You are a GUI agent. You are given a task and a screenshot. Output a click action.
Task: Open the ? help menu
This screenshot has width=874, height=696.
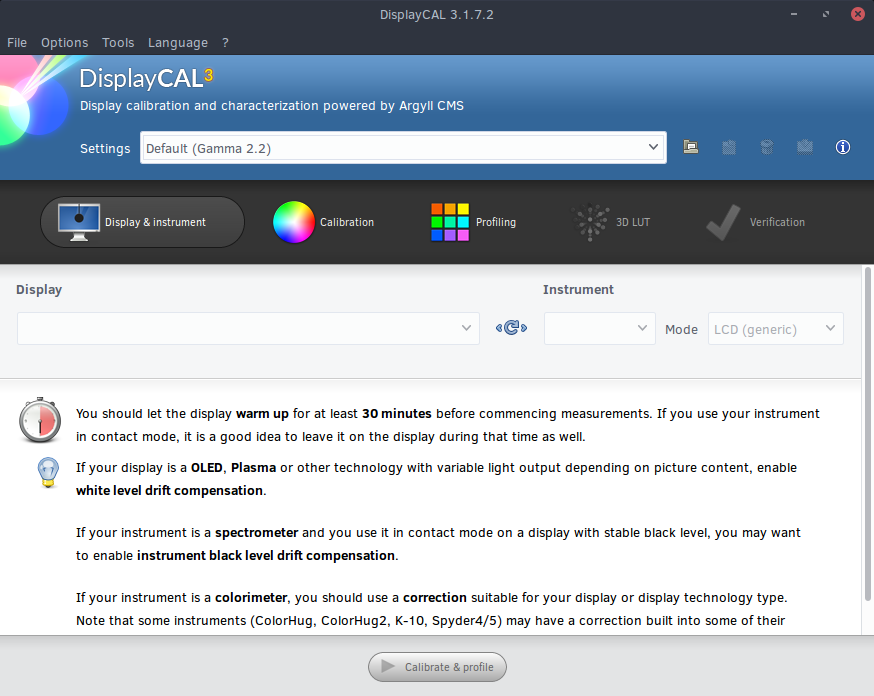(225, 42)
